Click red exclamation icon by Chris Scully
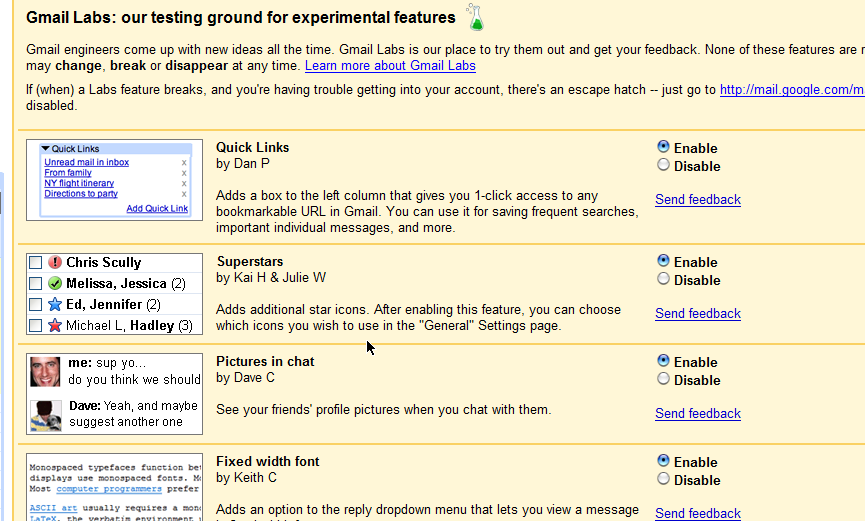 [55, 262]
